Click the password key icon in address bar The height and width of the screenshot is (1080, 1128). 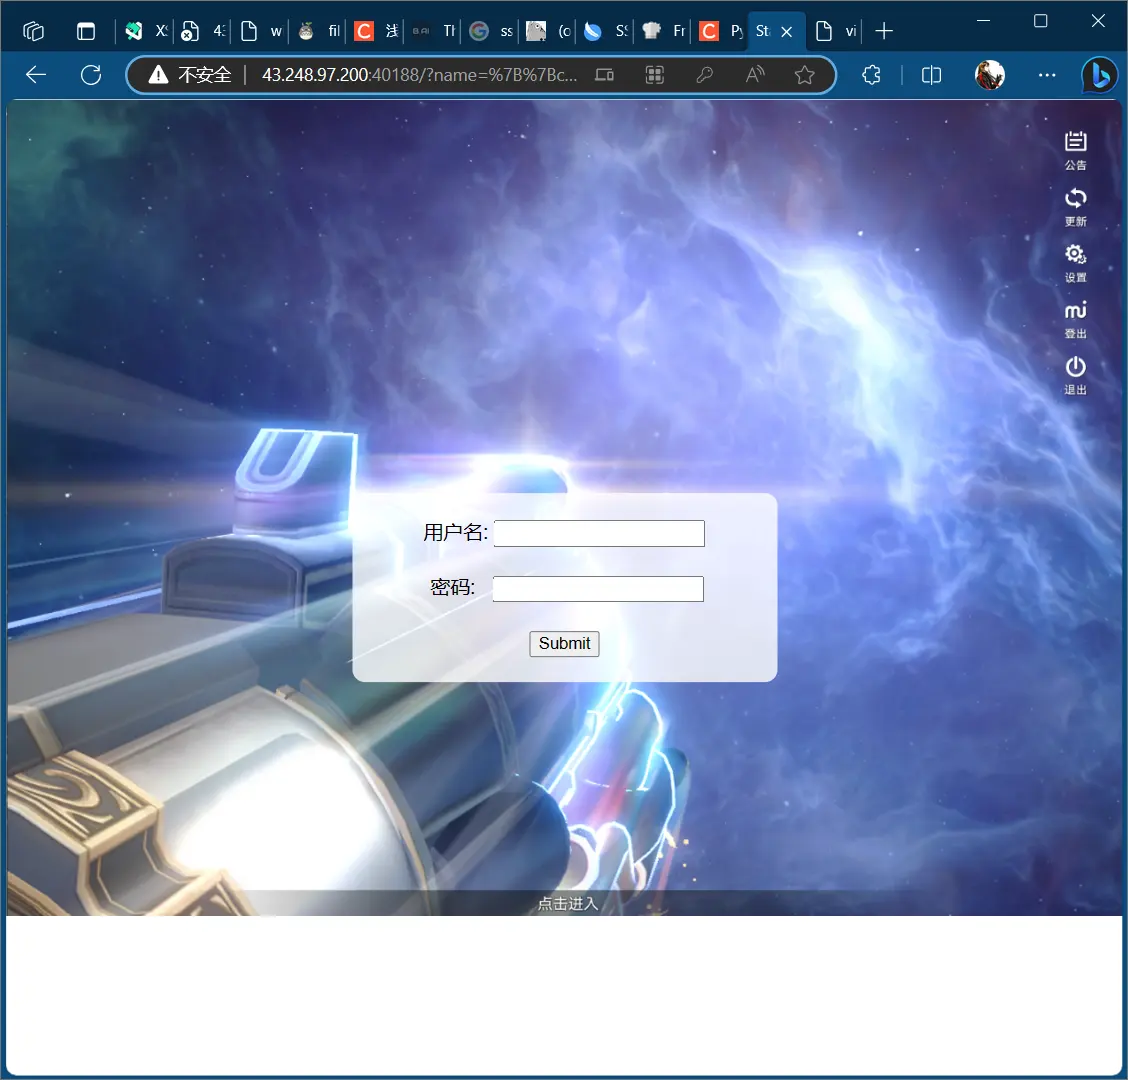(x=705, y=75)
